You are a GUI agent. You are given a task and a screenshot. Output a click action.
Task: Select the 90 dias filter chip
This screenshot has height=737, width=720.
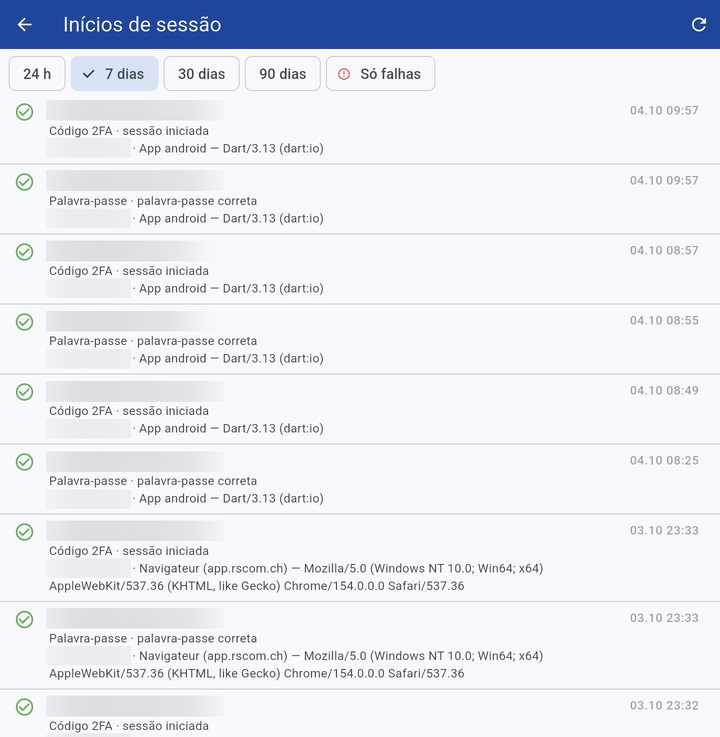tap(283, 74)
